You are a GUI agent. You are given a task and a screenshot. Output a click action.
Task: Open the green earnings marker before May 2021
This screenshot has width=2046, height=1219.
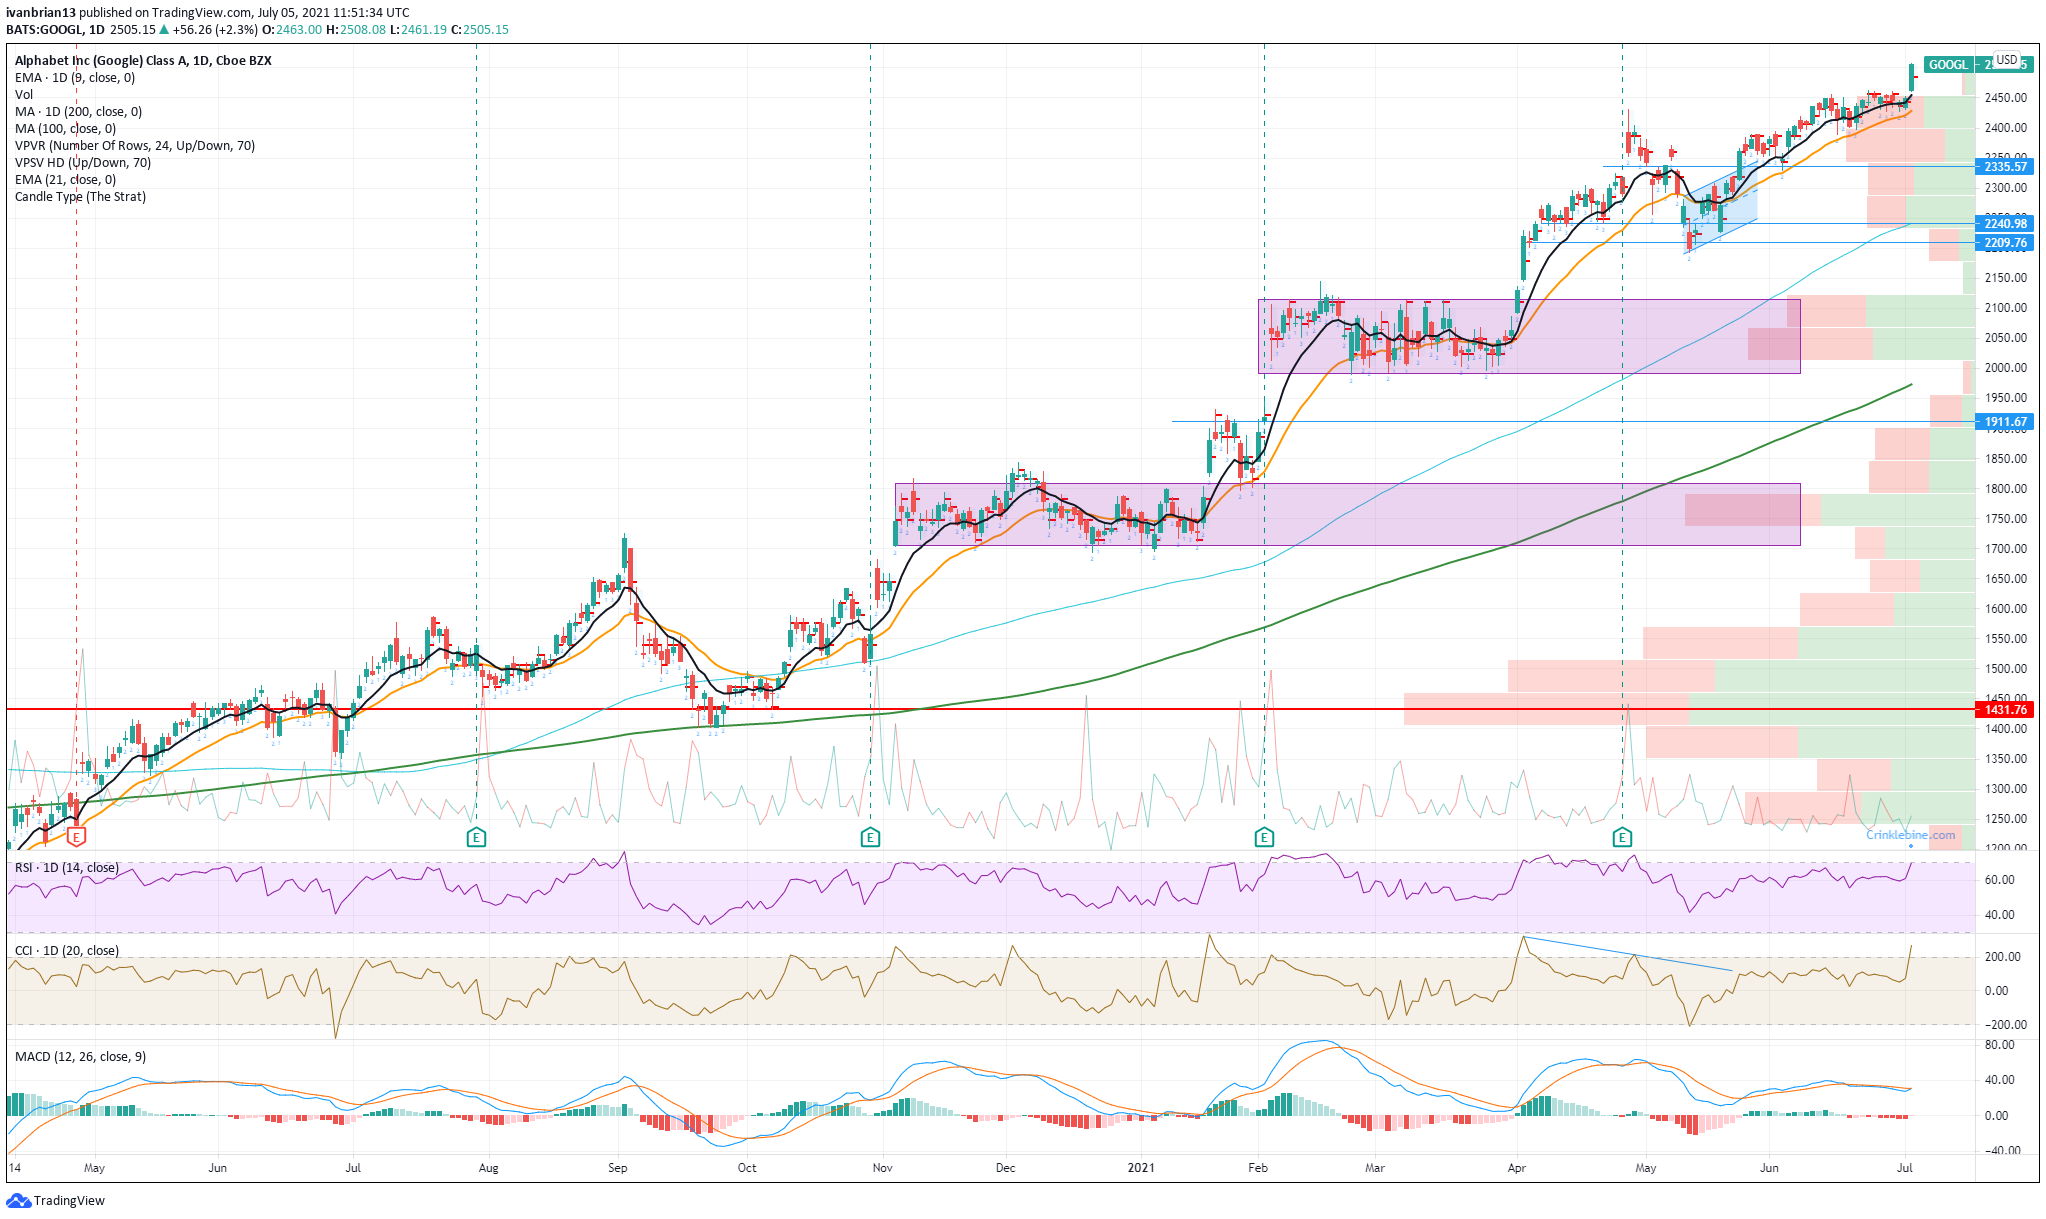tap(1622, 837)
